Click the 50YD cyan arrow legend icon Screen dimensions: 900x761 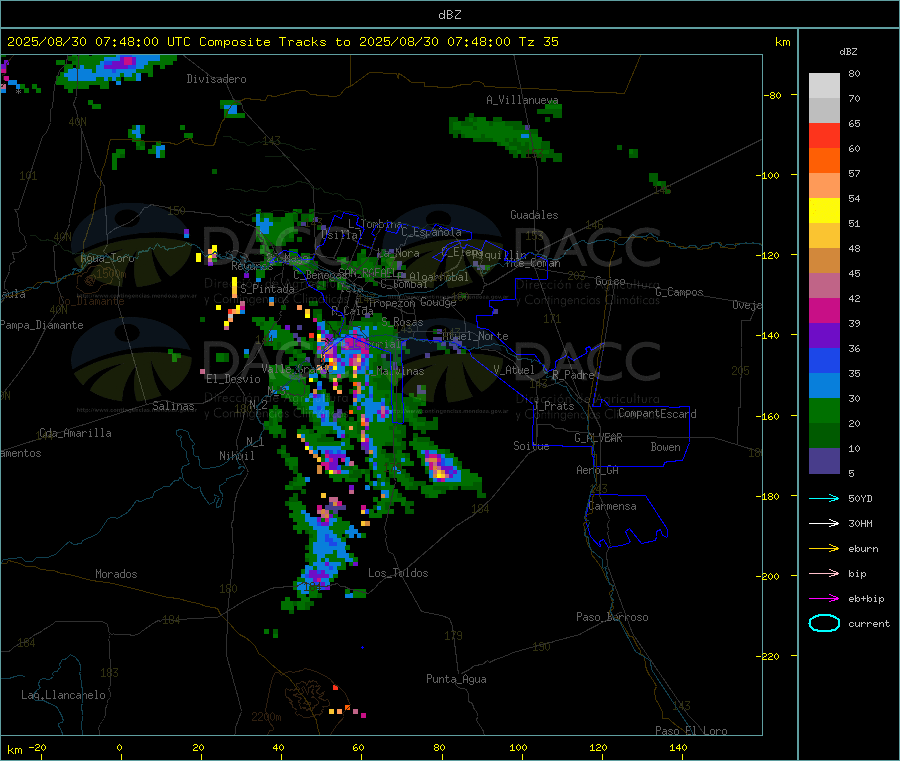point(824,498)
